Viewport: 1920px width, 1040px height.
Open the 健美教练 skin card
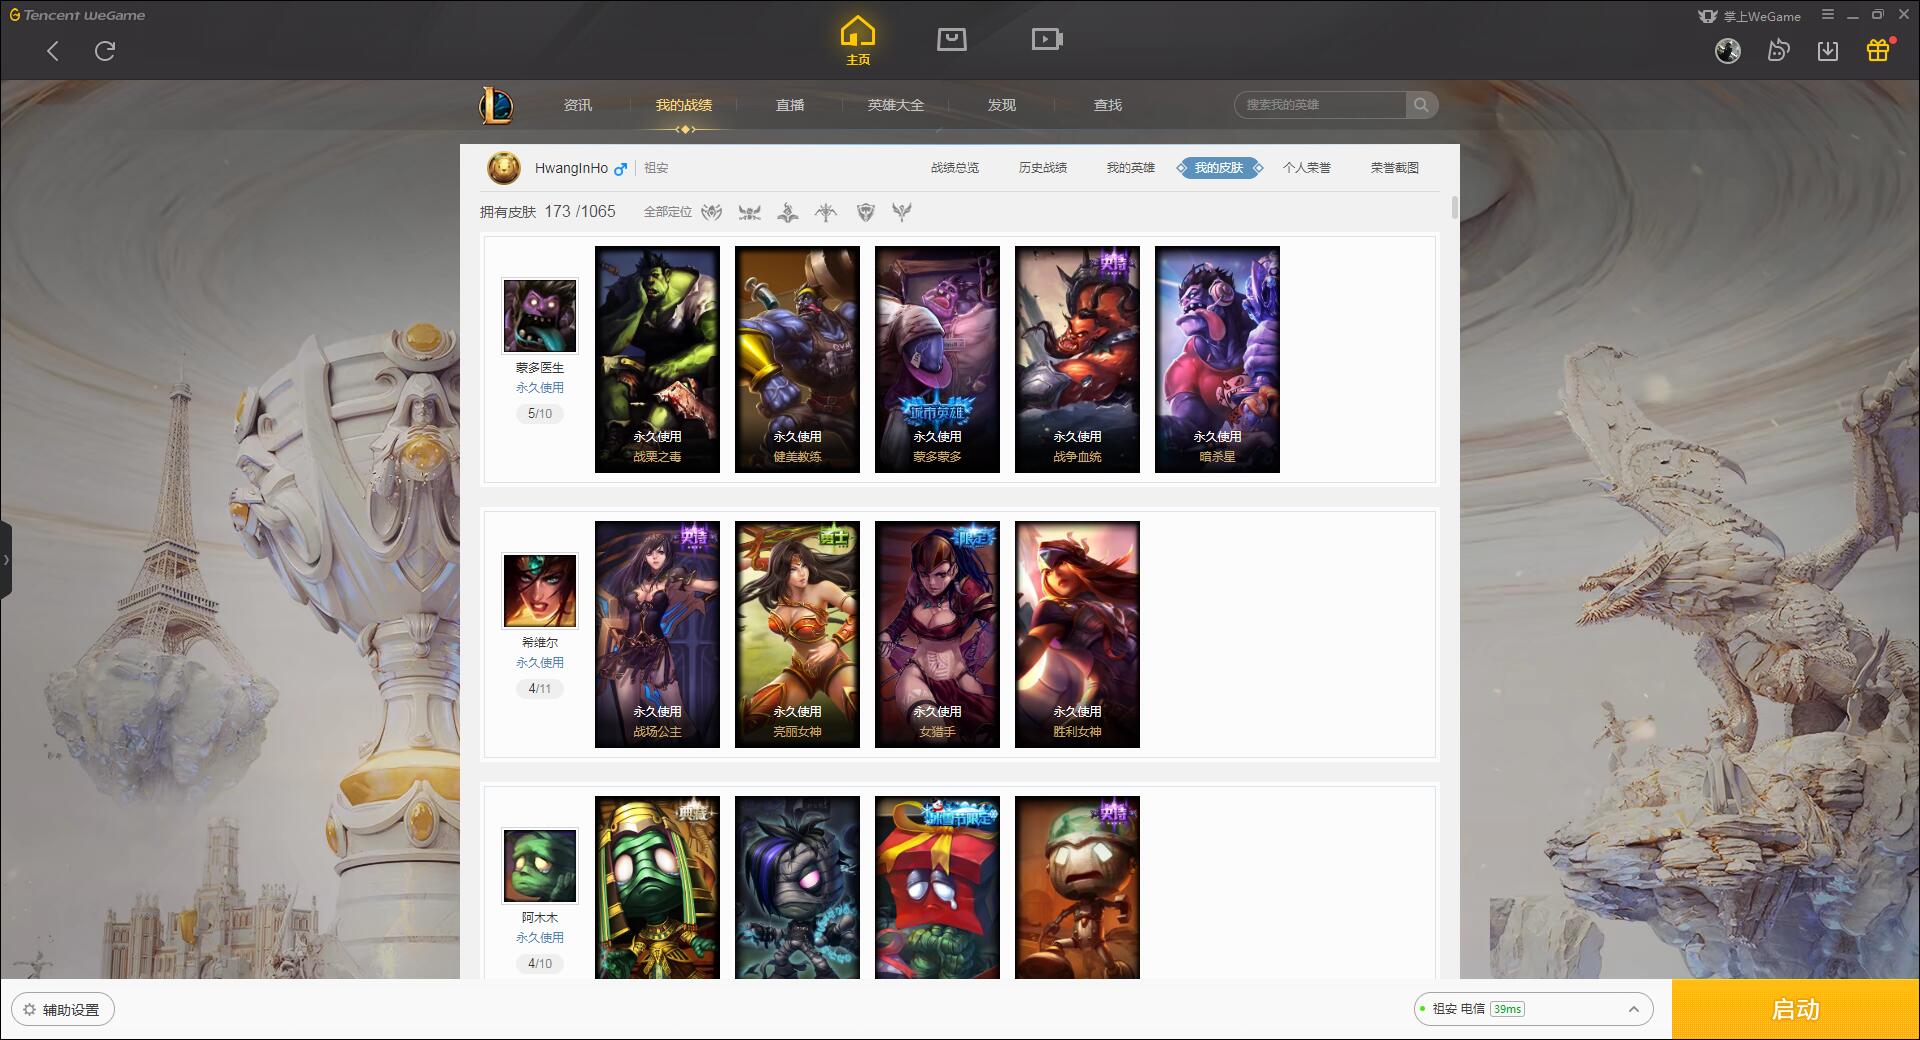coord(797,359)
